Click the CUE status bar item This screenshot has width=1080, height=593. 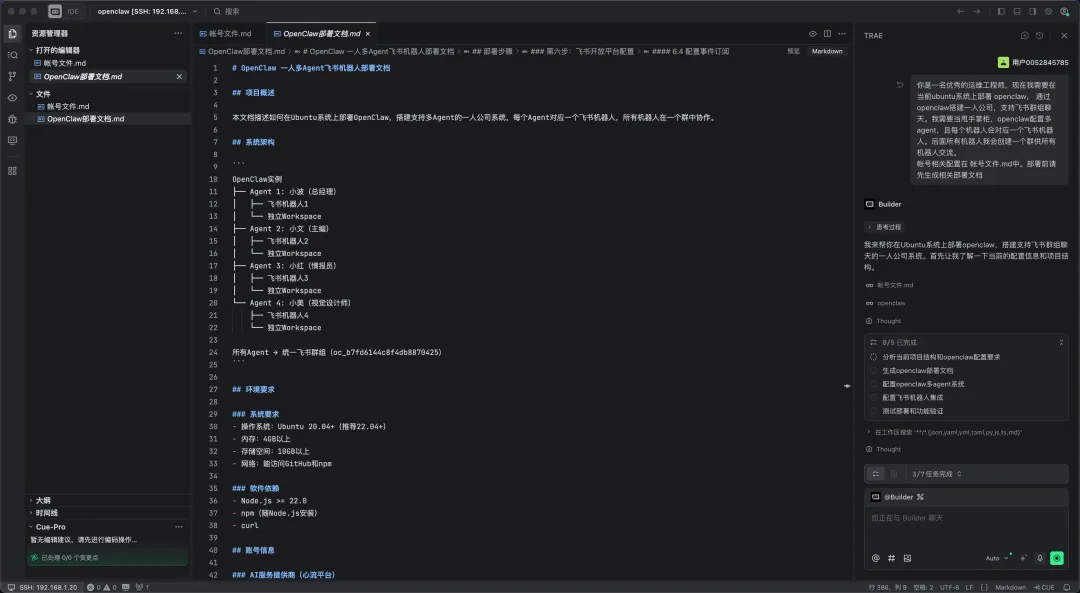pyautogui.click(x=1043, y=587)
